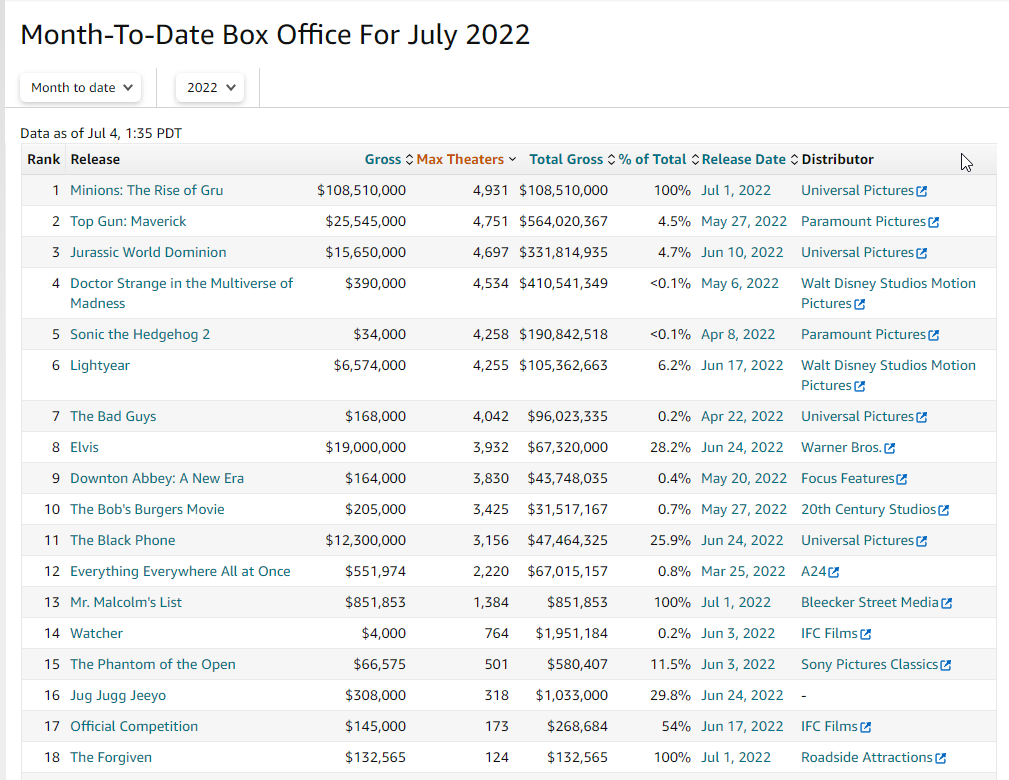Click external link icon next to Focus Features
The width and height of the screenshot is (1009, 780).
902,479
